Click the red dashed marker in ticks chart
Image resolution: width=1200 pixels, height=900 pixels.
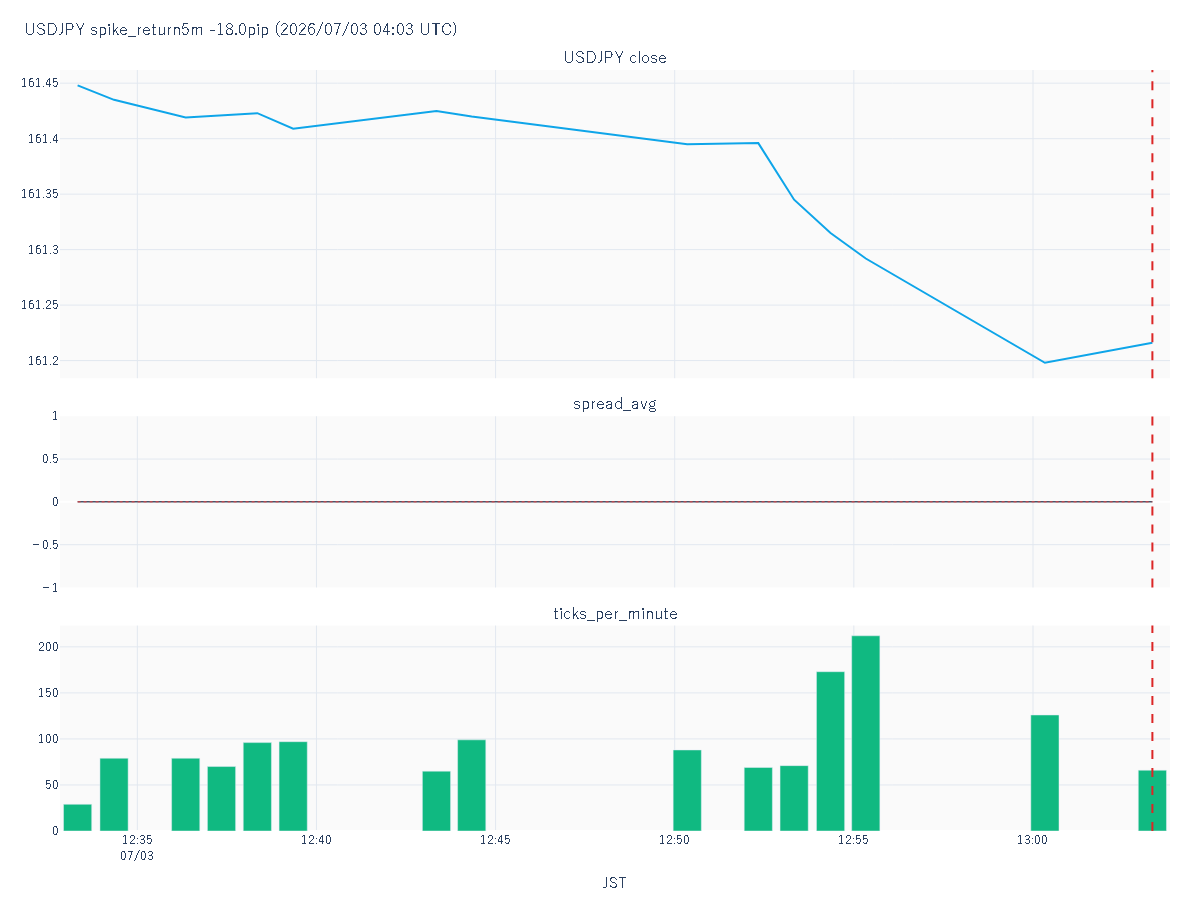click(1152, 728)
